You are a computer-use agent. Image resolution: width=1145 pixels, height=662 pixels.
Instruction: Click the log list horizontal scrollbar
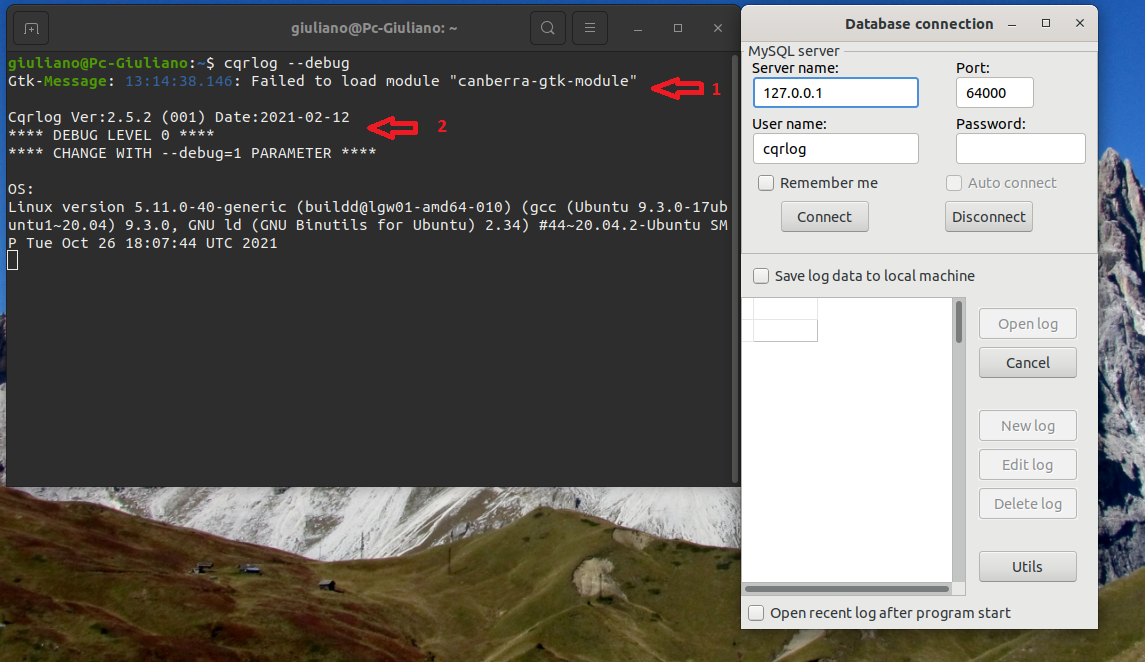(848, 588)
